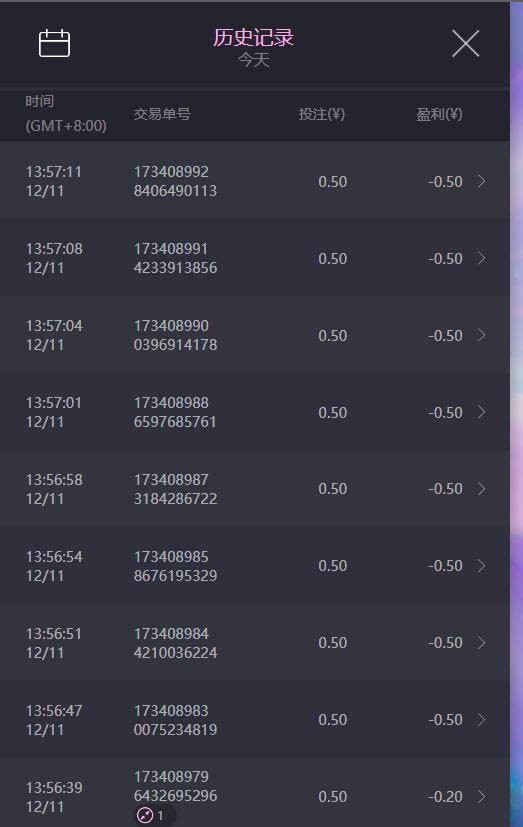
Task: Expand details arrow for 13:57:08 record
Action: coord(481,258)
